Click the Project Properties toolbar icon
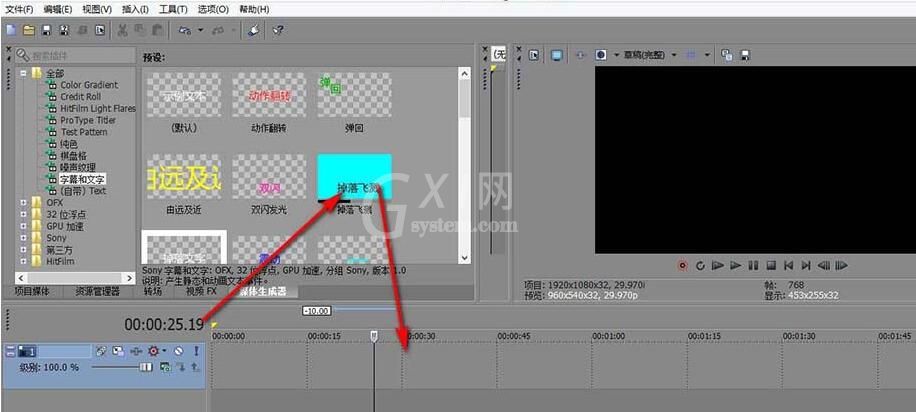 click(100, 30)
